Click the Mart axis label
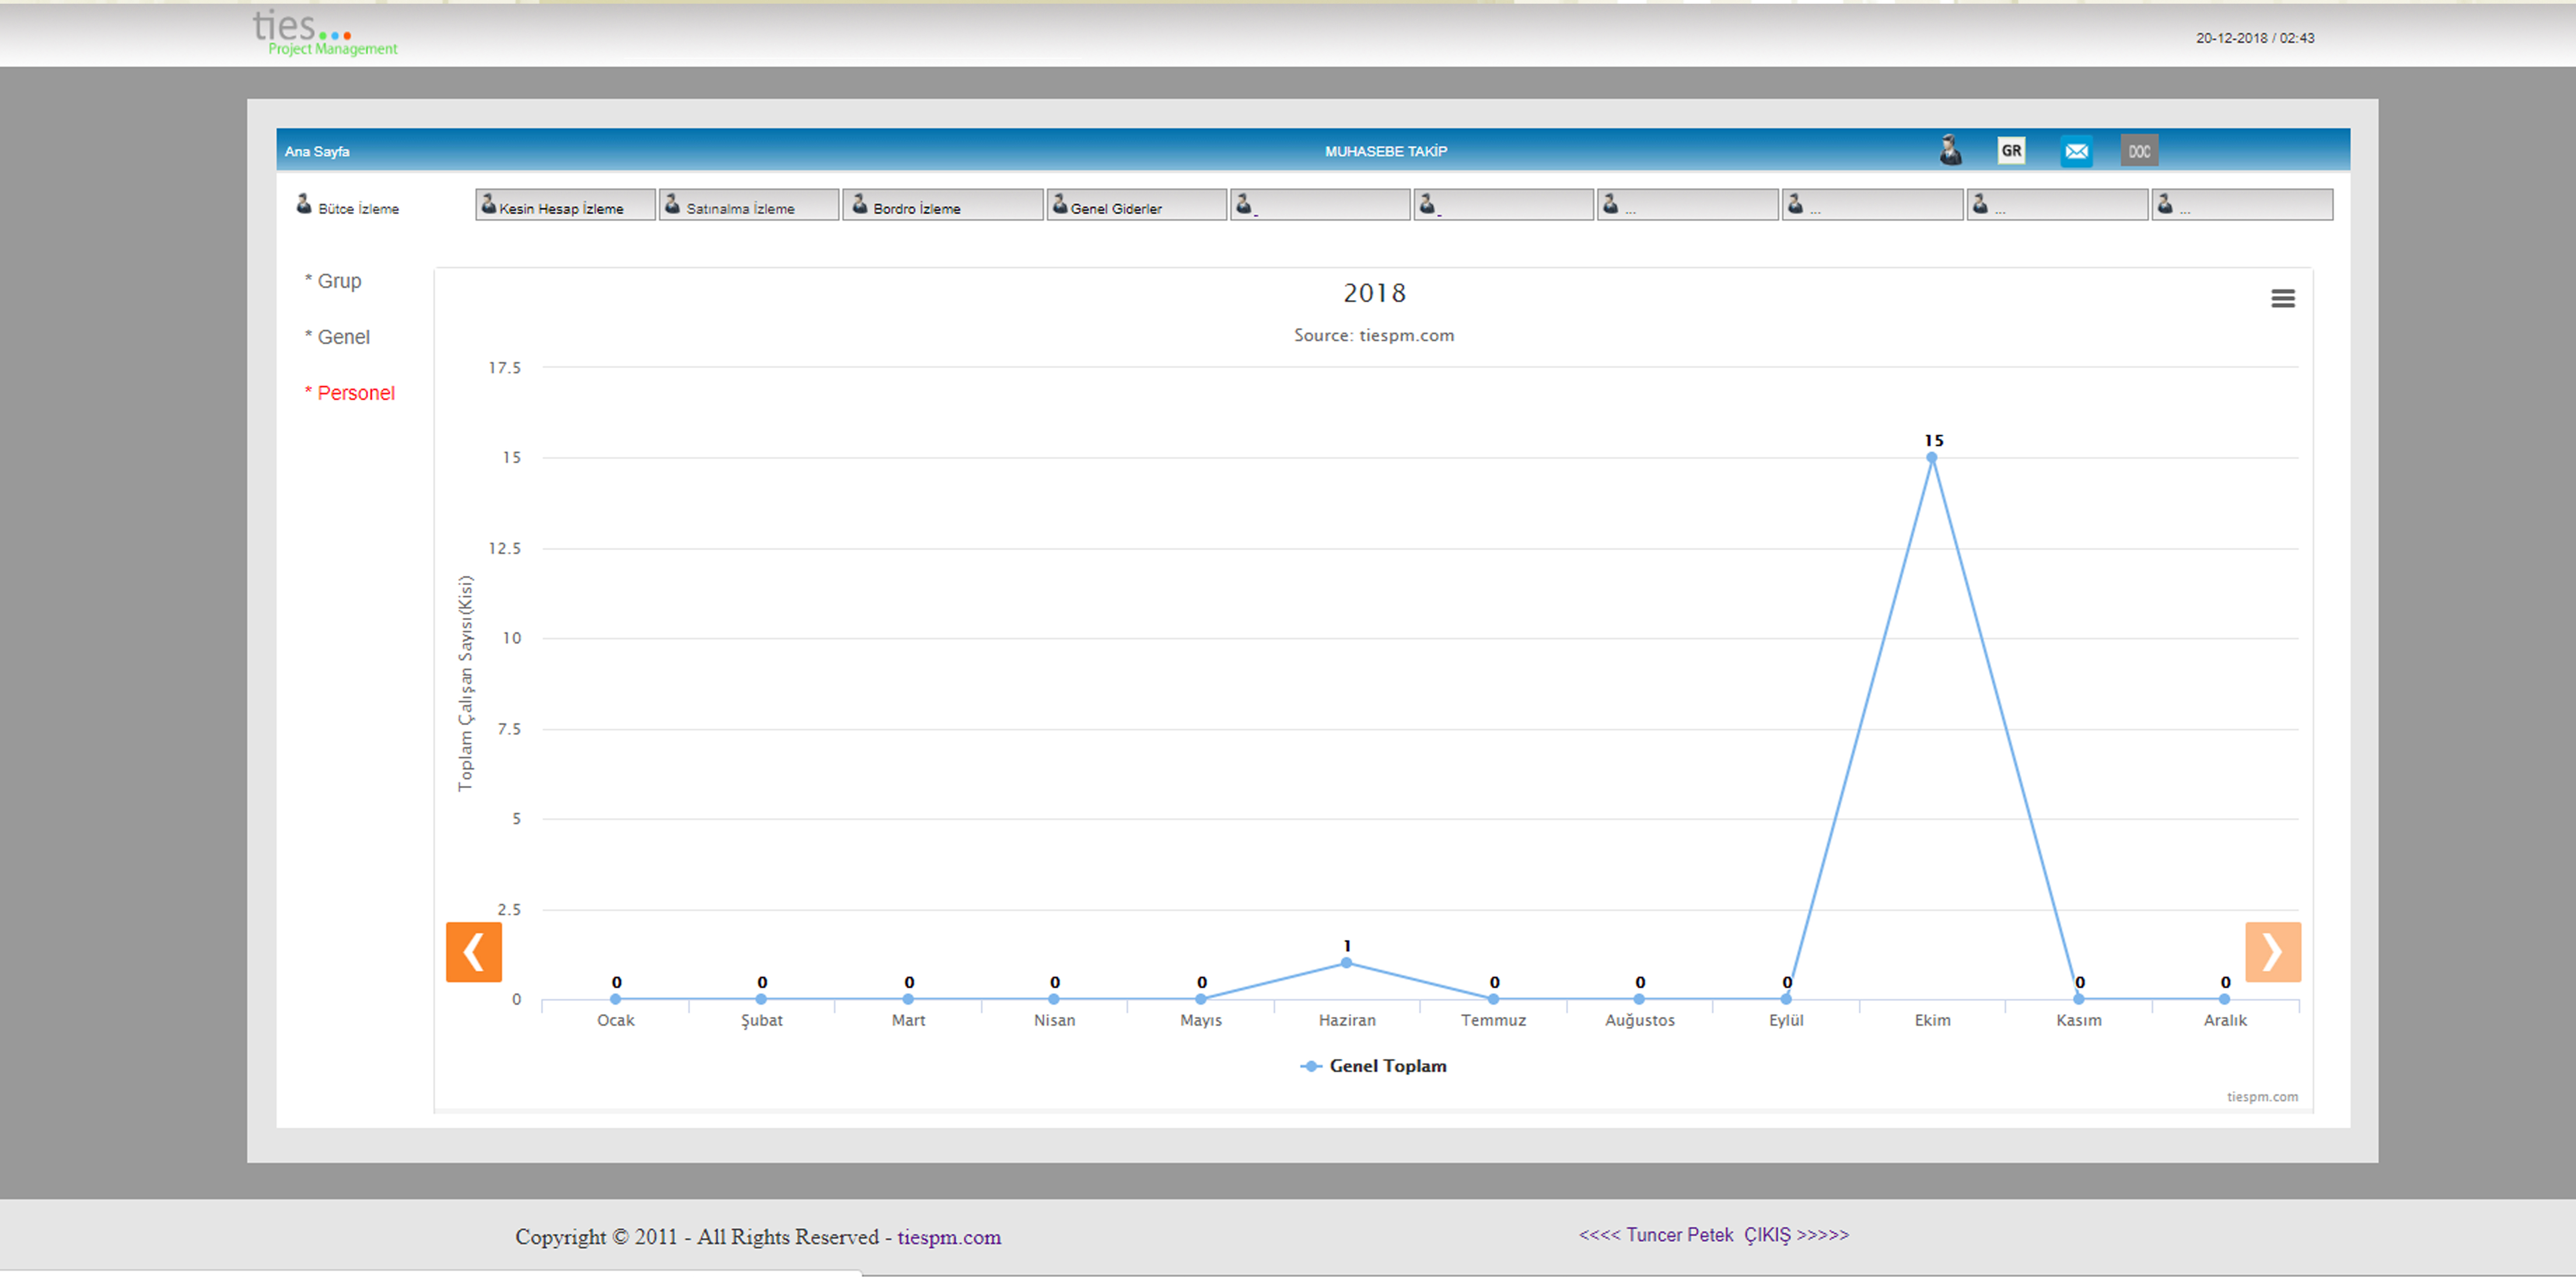Screen dimensions: 2576x1277 click(x=908, y=1020)
